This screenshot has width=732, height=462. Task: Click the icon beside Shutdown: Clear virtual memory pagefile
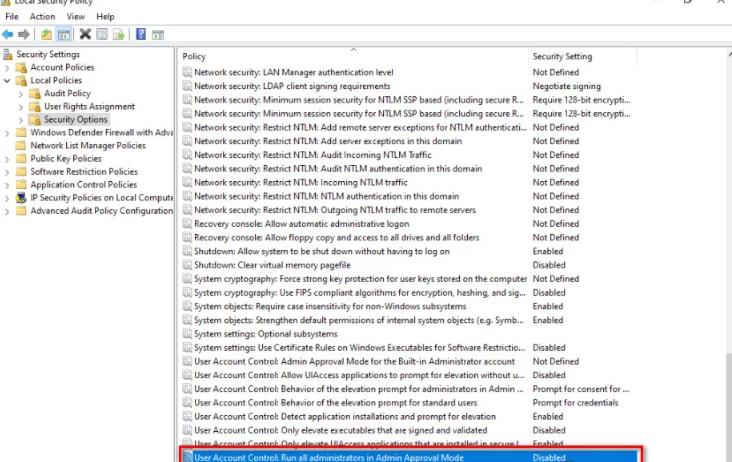tap(187, 265)
